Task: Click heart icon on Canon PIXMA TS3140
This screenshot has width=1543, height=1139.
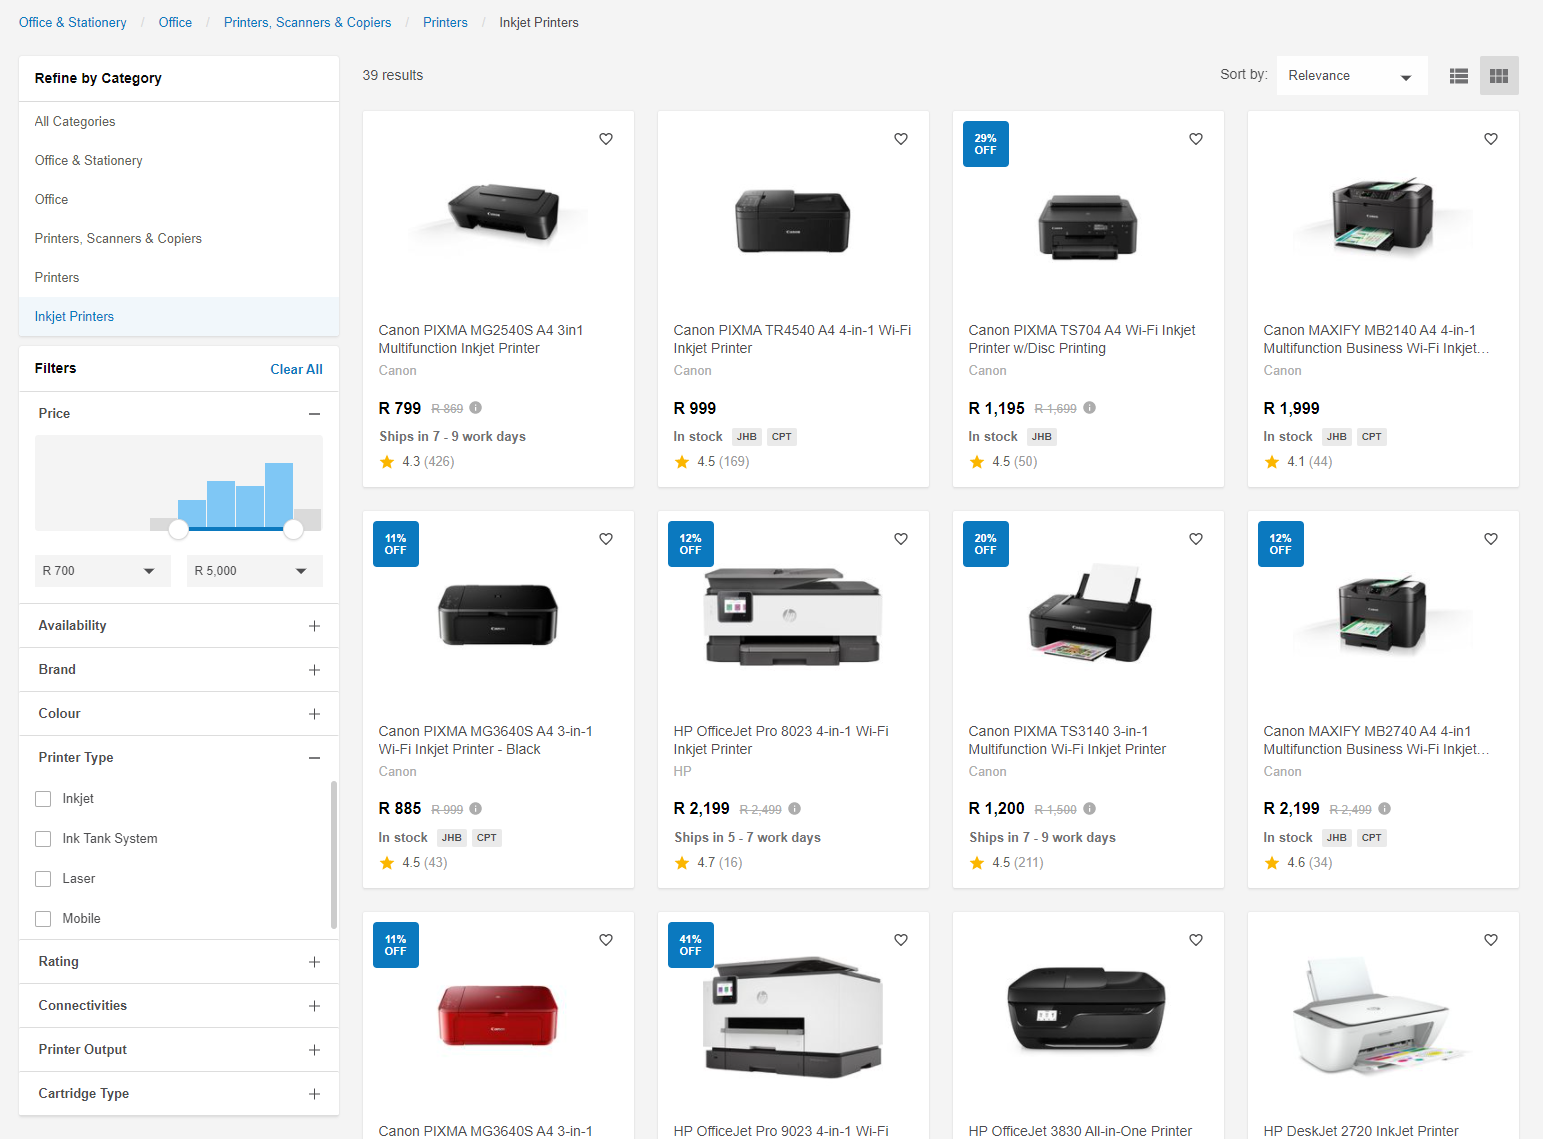Action: click(x=1196, y=539)
